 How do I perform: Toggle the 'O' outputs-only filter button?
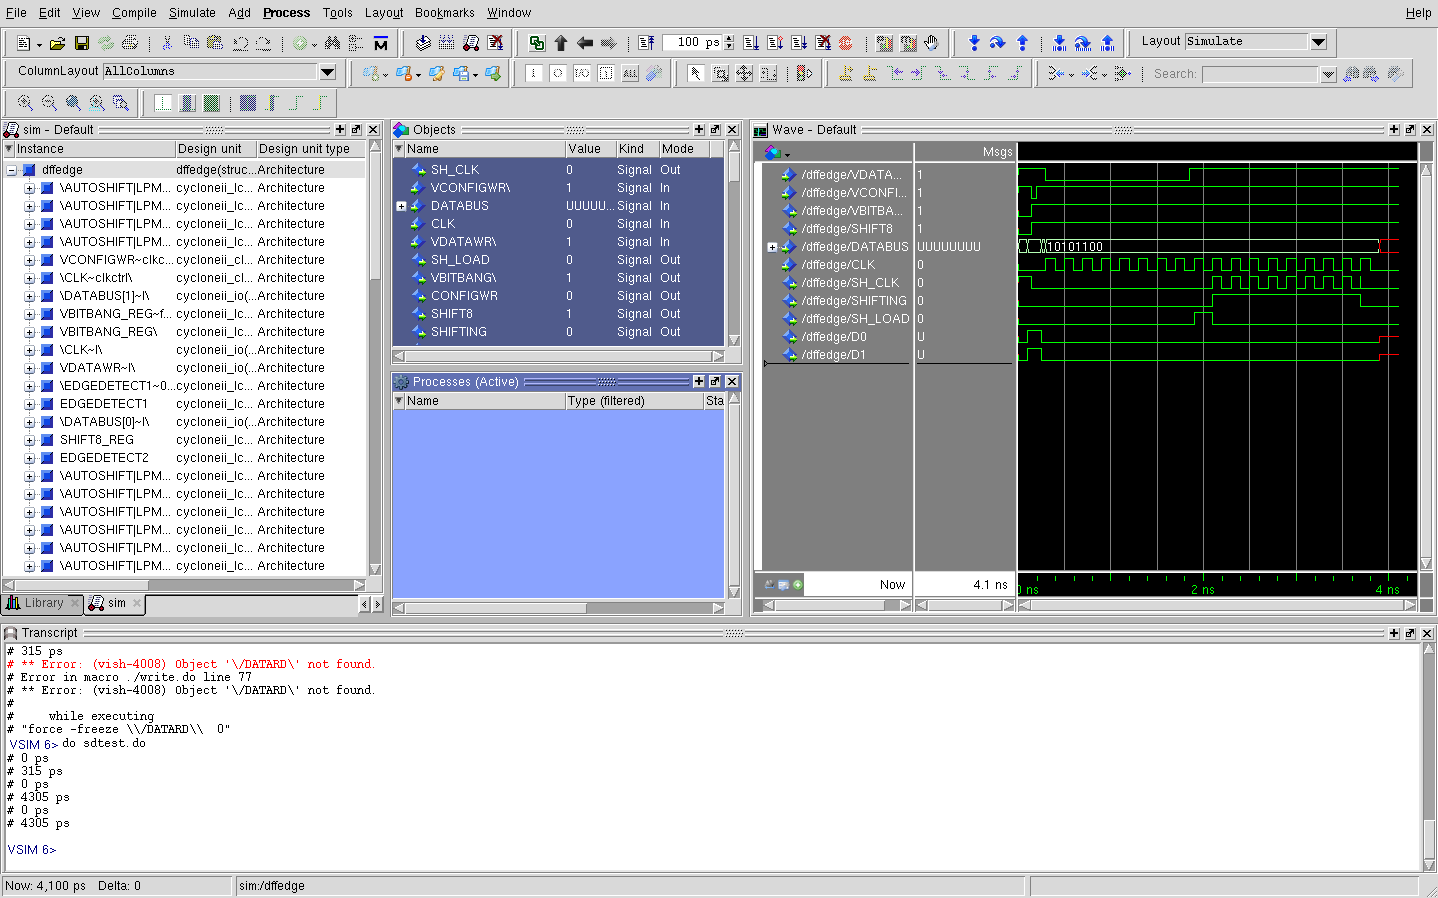pos(558,73)
